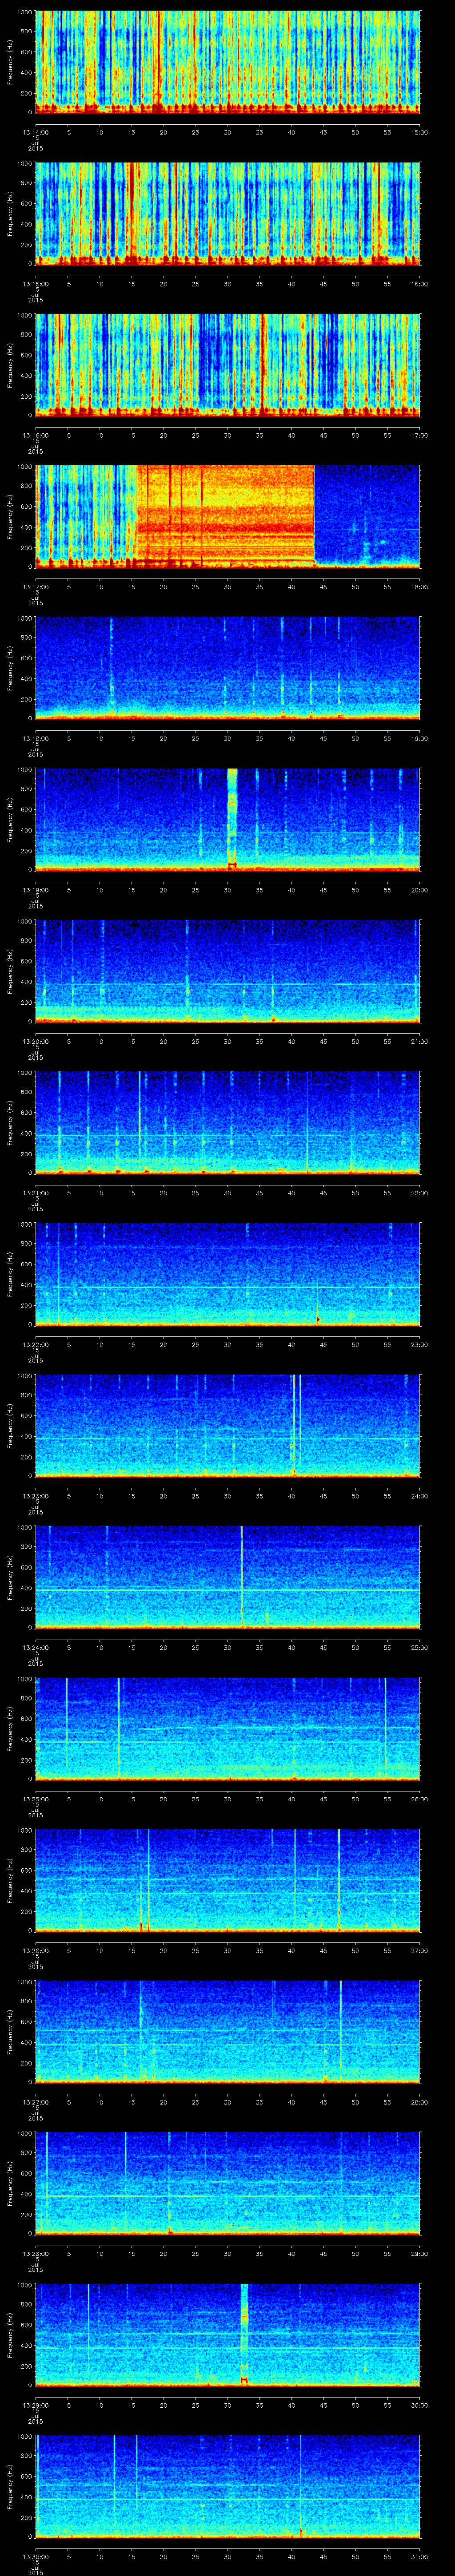Select the spectrogram panel starting at 13:17:00
The width and height of the screenshot is (455, 2576).
pos(228,517)
